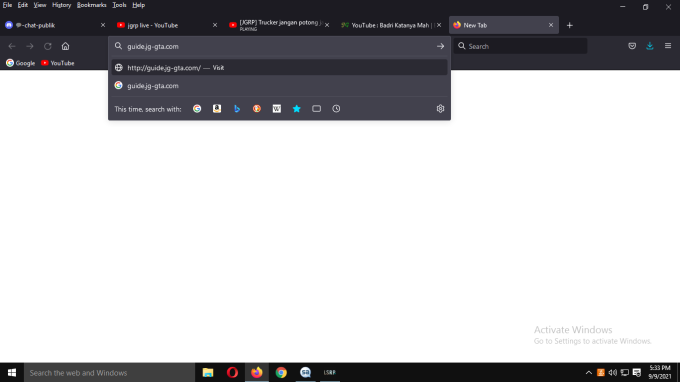
Task: Launch Opera from the taskbar
Action: [x=232, y=373]
